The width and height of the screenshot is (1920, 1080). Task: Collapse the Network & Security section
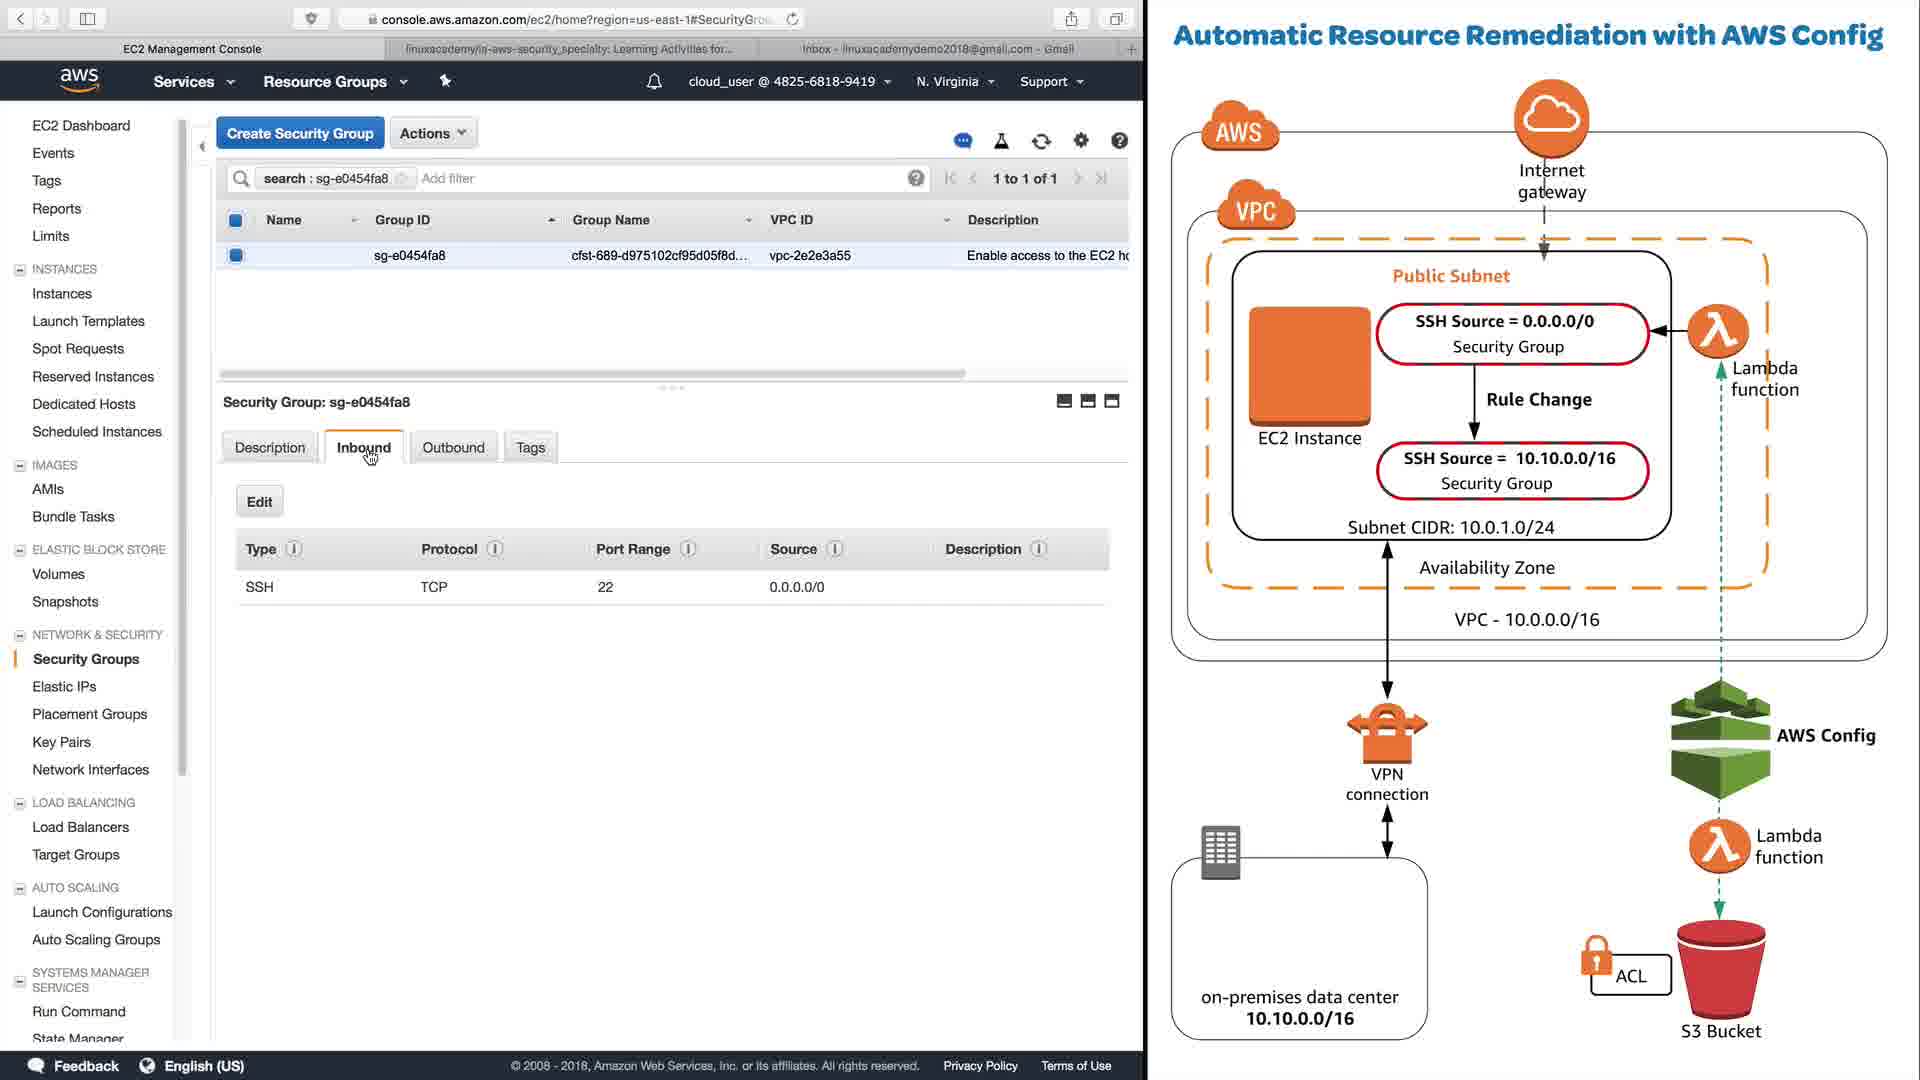pos(19,635)
